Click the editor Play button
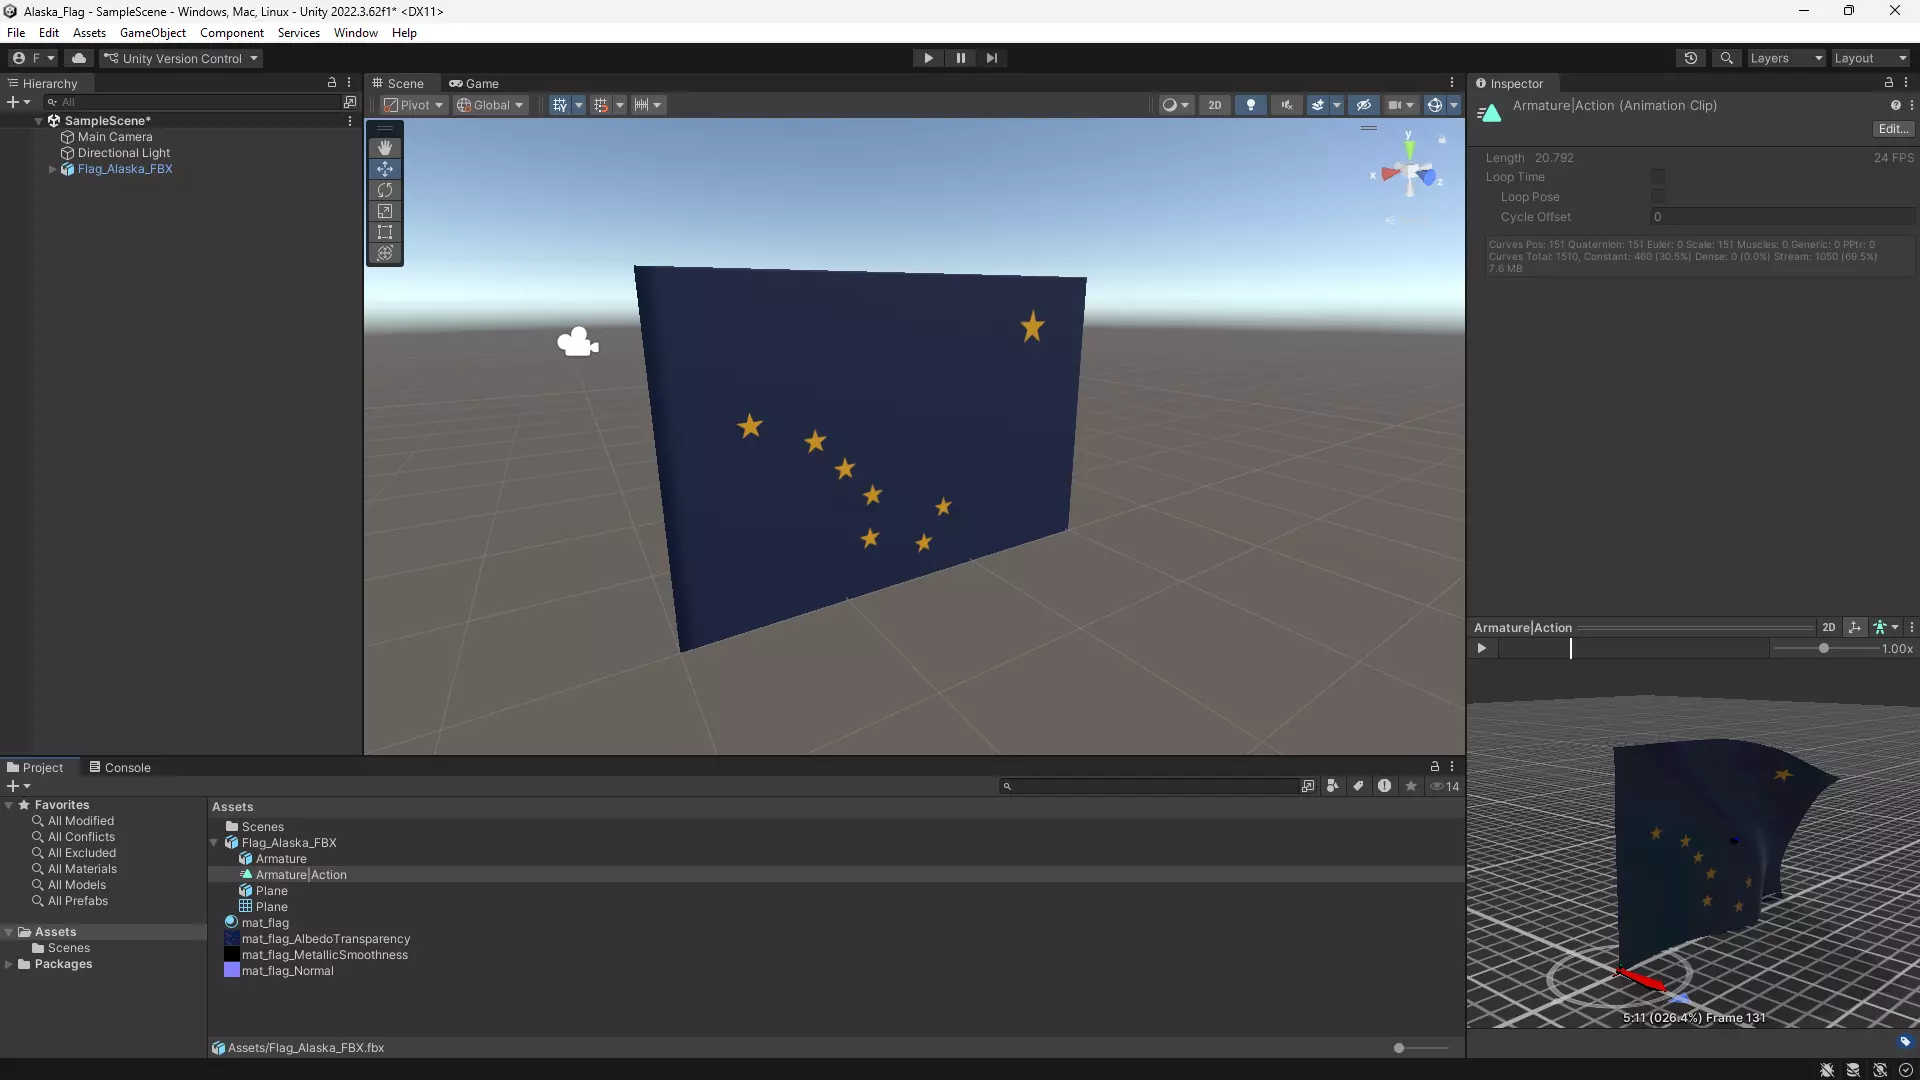This screenshot has width=1920, height=1080. tap(928, 58)
